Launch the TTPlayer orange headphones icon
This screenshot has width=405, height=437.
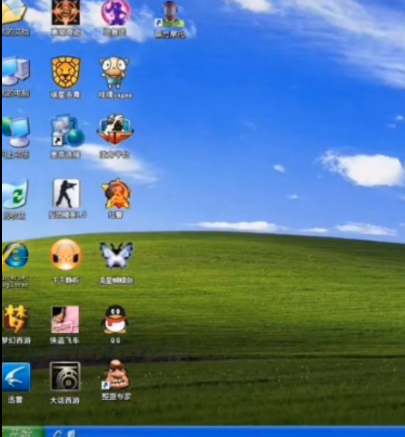[x=66, y=255]
